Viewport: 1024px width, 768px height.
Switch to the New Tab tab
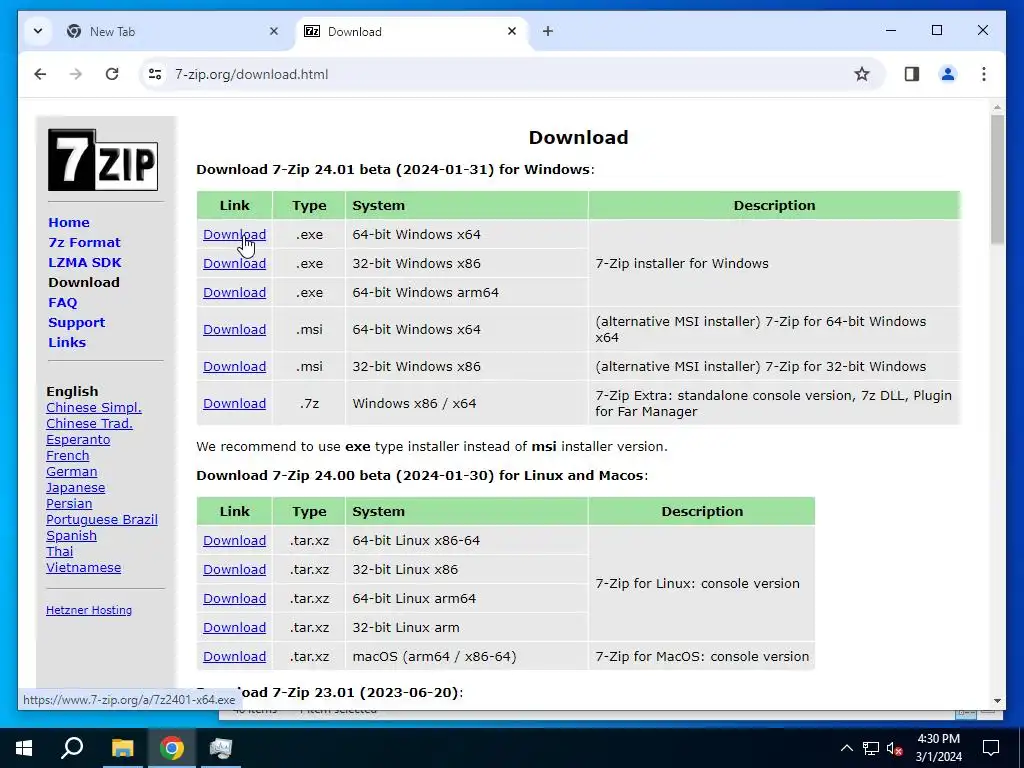(173, 31)
